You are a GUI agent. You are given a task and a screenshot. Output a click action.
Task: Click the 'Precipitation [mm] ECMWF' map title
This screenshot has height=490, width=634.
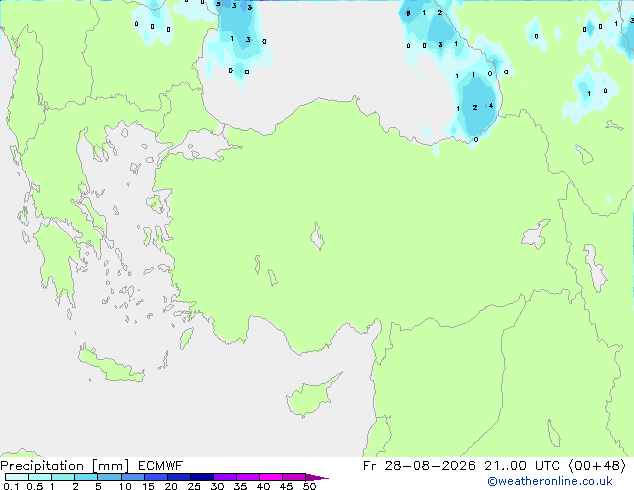coord(92,466)
